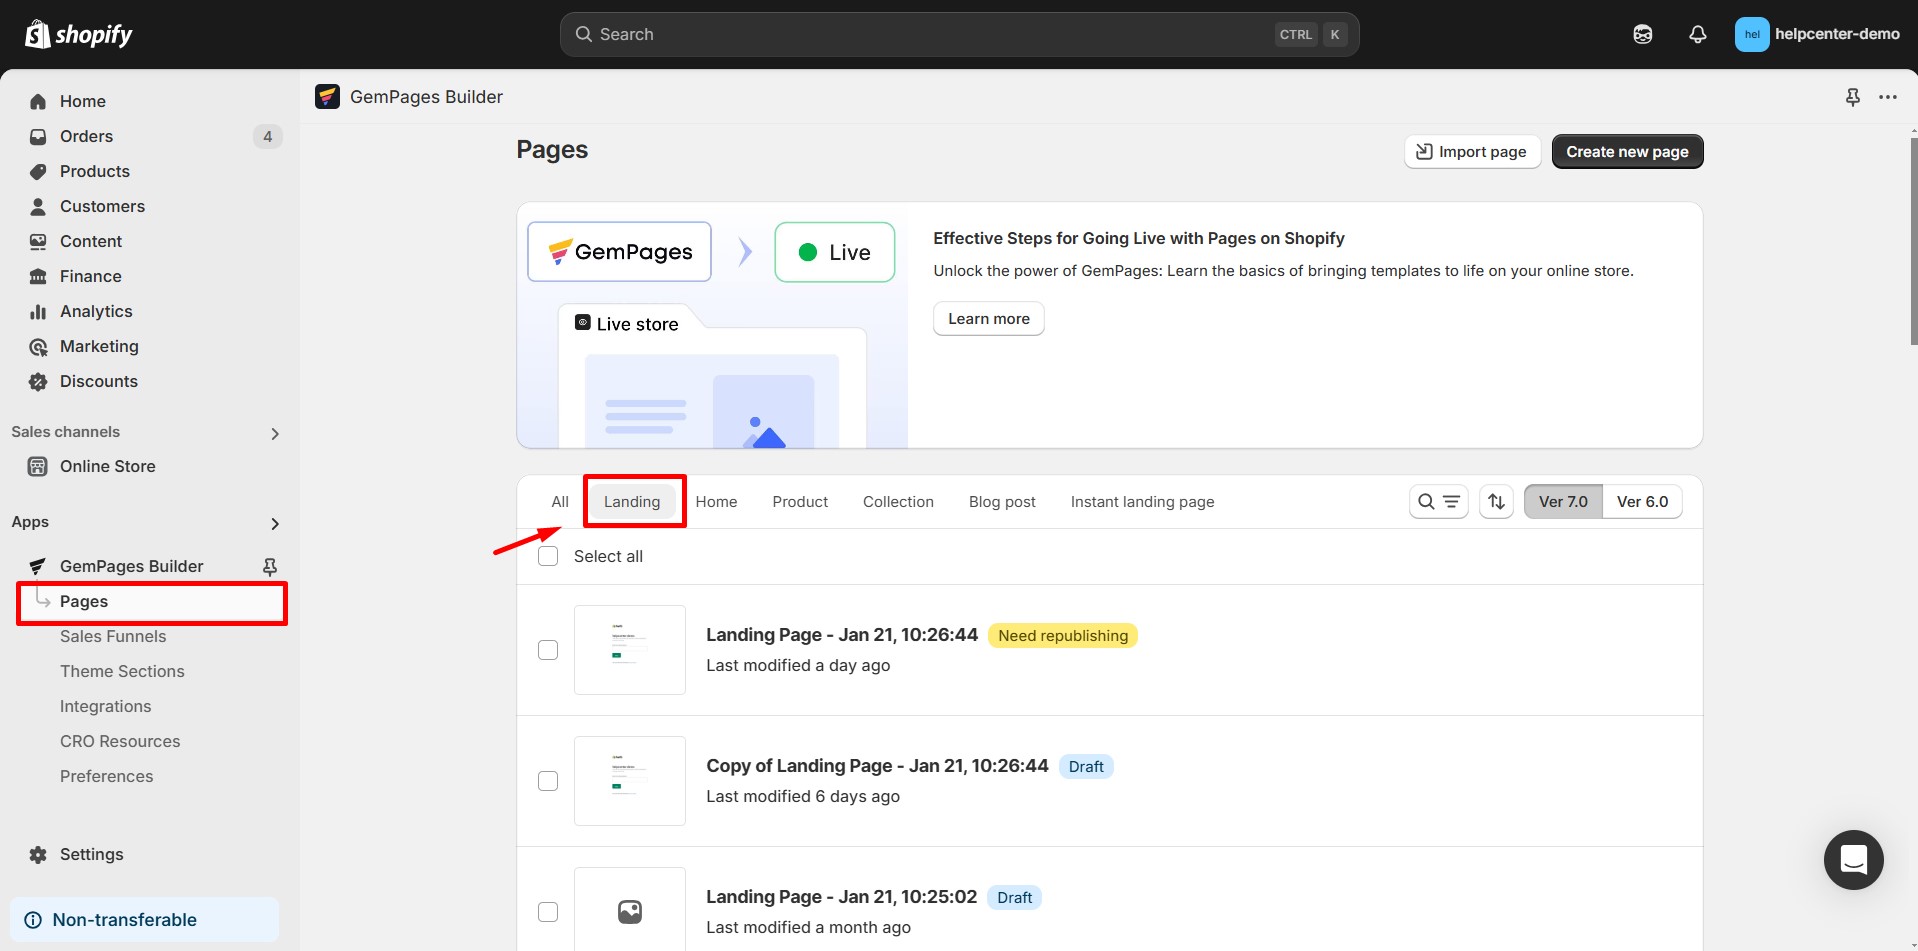1918x951 pixels.
Task: Select Discounts from the sidebar
Action: tap(98, 381)
